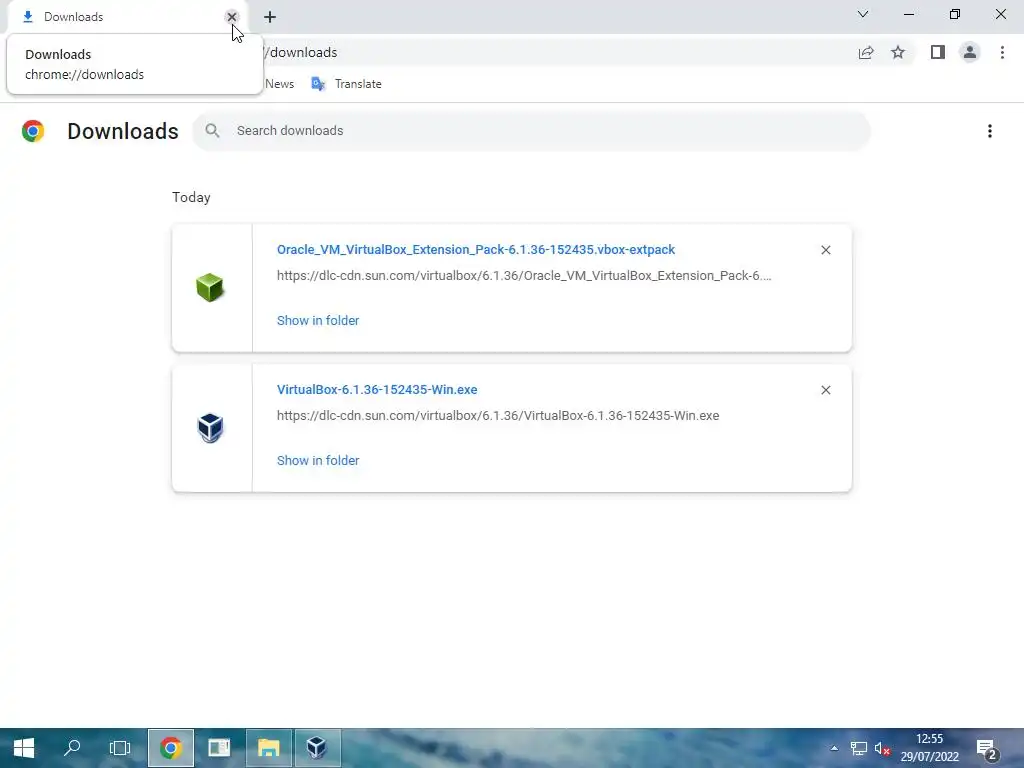This screenshot has height=768, width=1024.
Task: Open Chrome's three-dot menu in the toolbar
Action: coord(1002,52)
